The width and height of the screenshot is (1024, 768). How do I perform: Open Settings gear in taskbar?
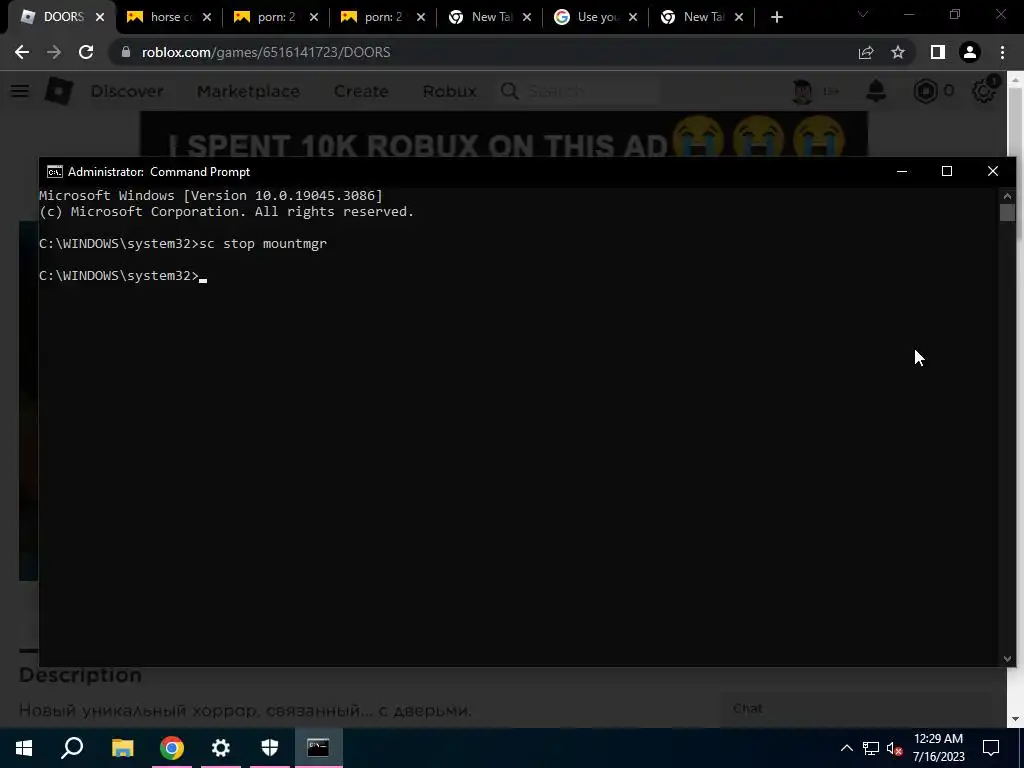pos(221,748)
